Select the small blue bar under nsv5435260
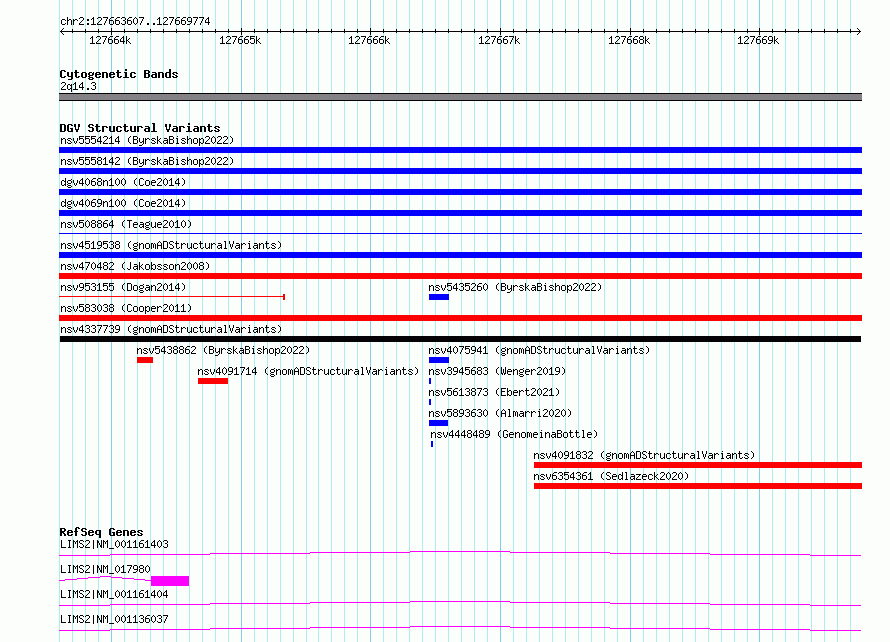Screen dimensions: 890x642 [439, 297]
